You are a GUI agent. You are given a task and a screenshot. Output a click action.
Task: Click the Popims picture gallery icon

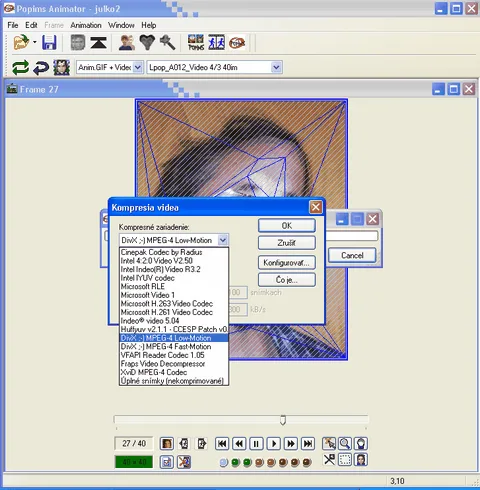click(196, 43)
